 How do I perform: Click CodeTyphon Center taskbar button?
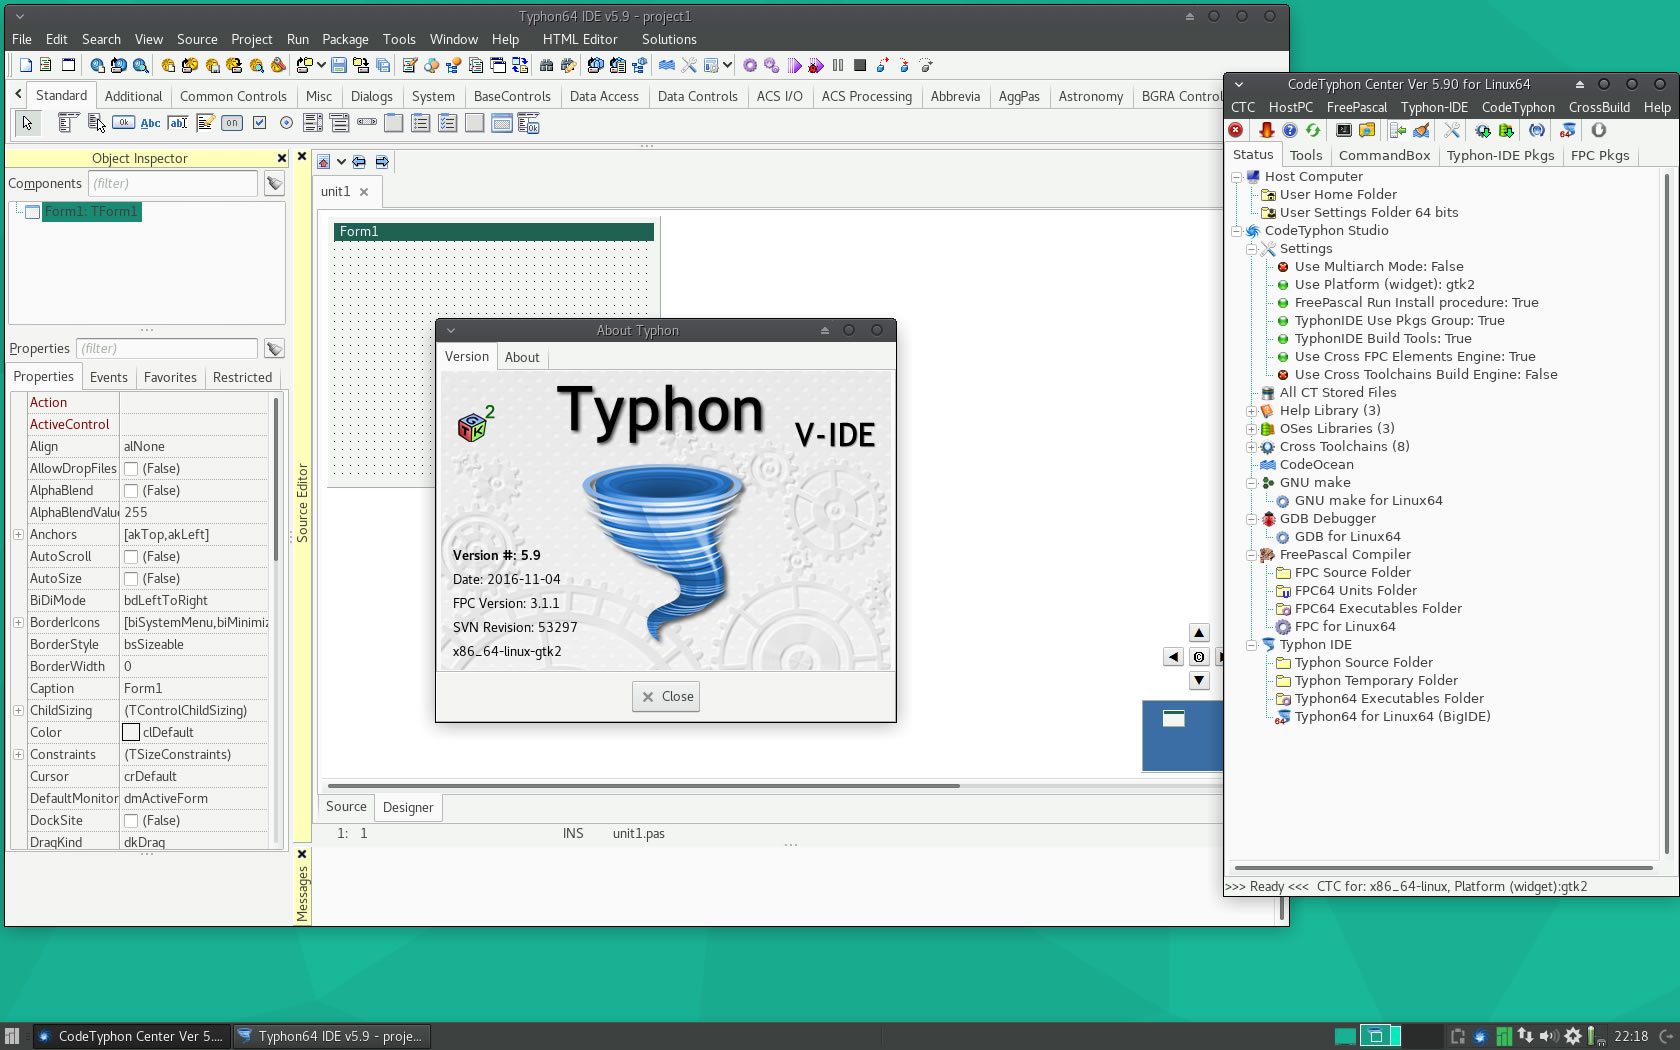tap(132, 1036)
